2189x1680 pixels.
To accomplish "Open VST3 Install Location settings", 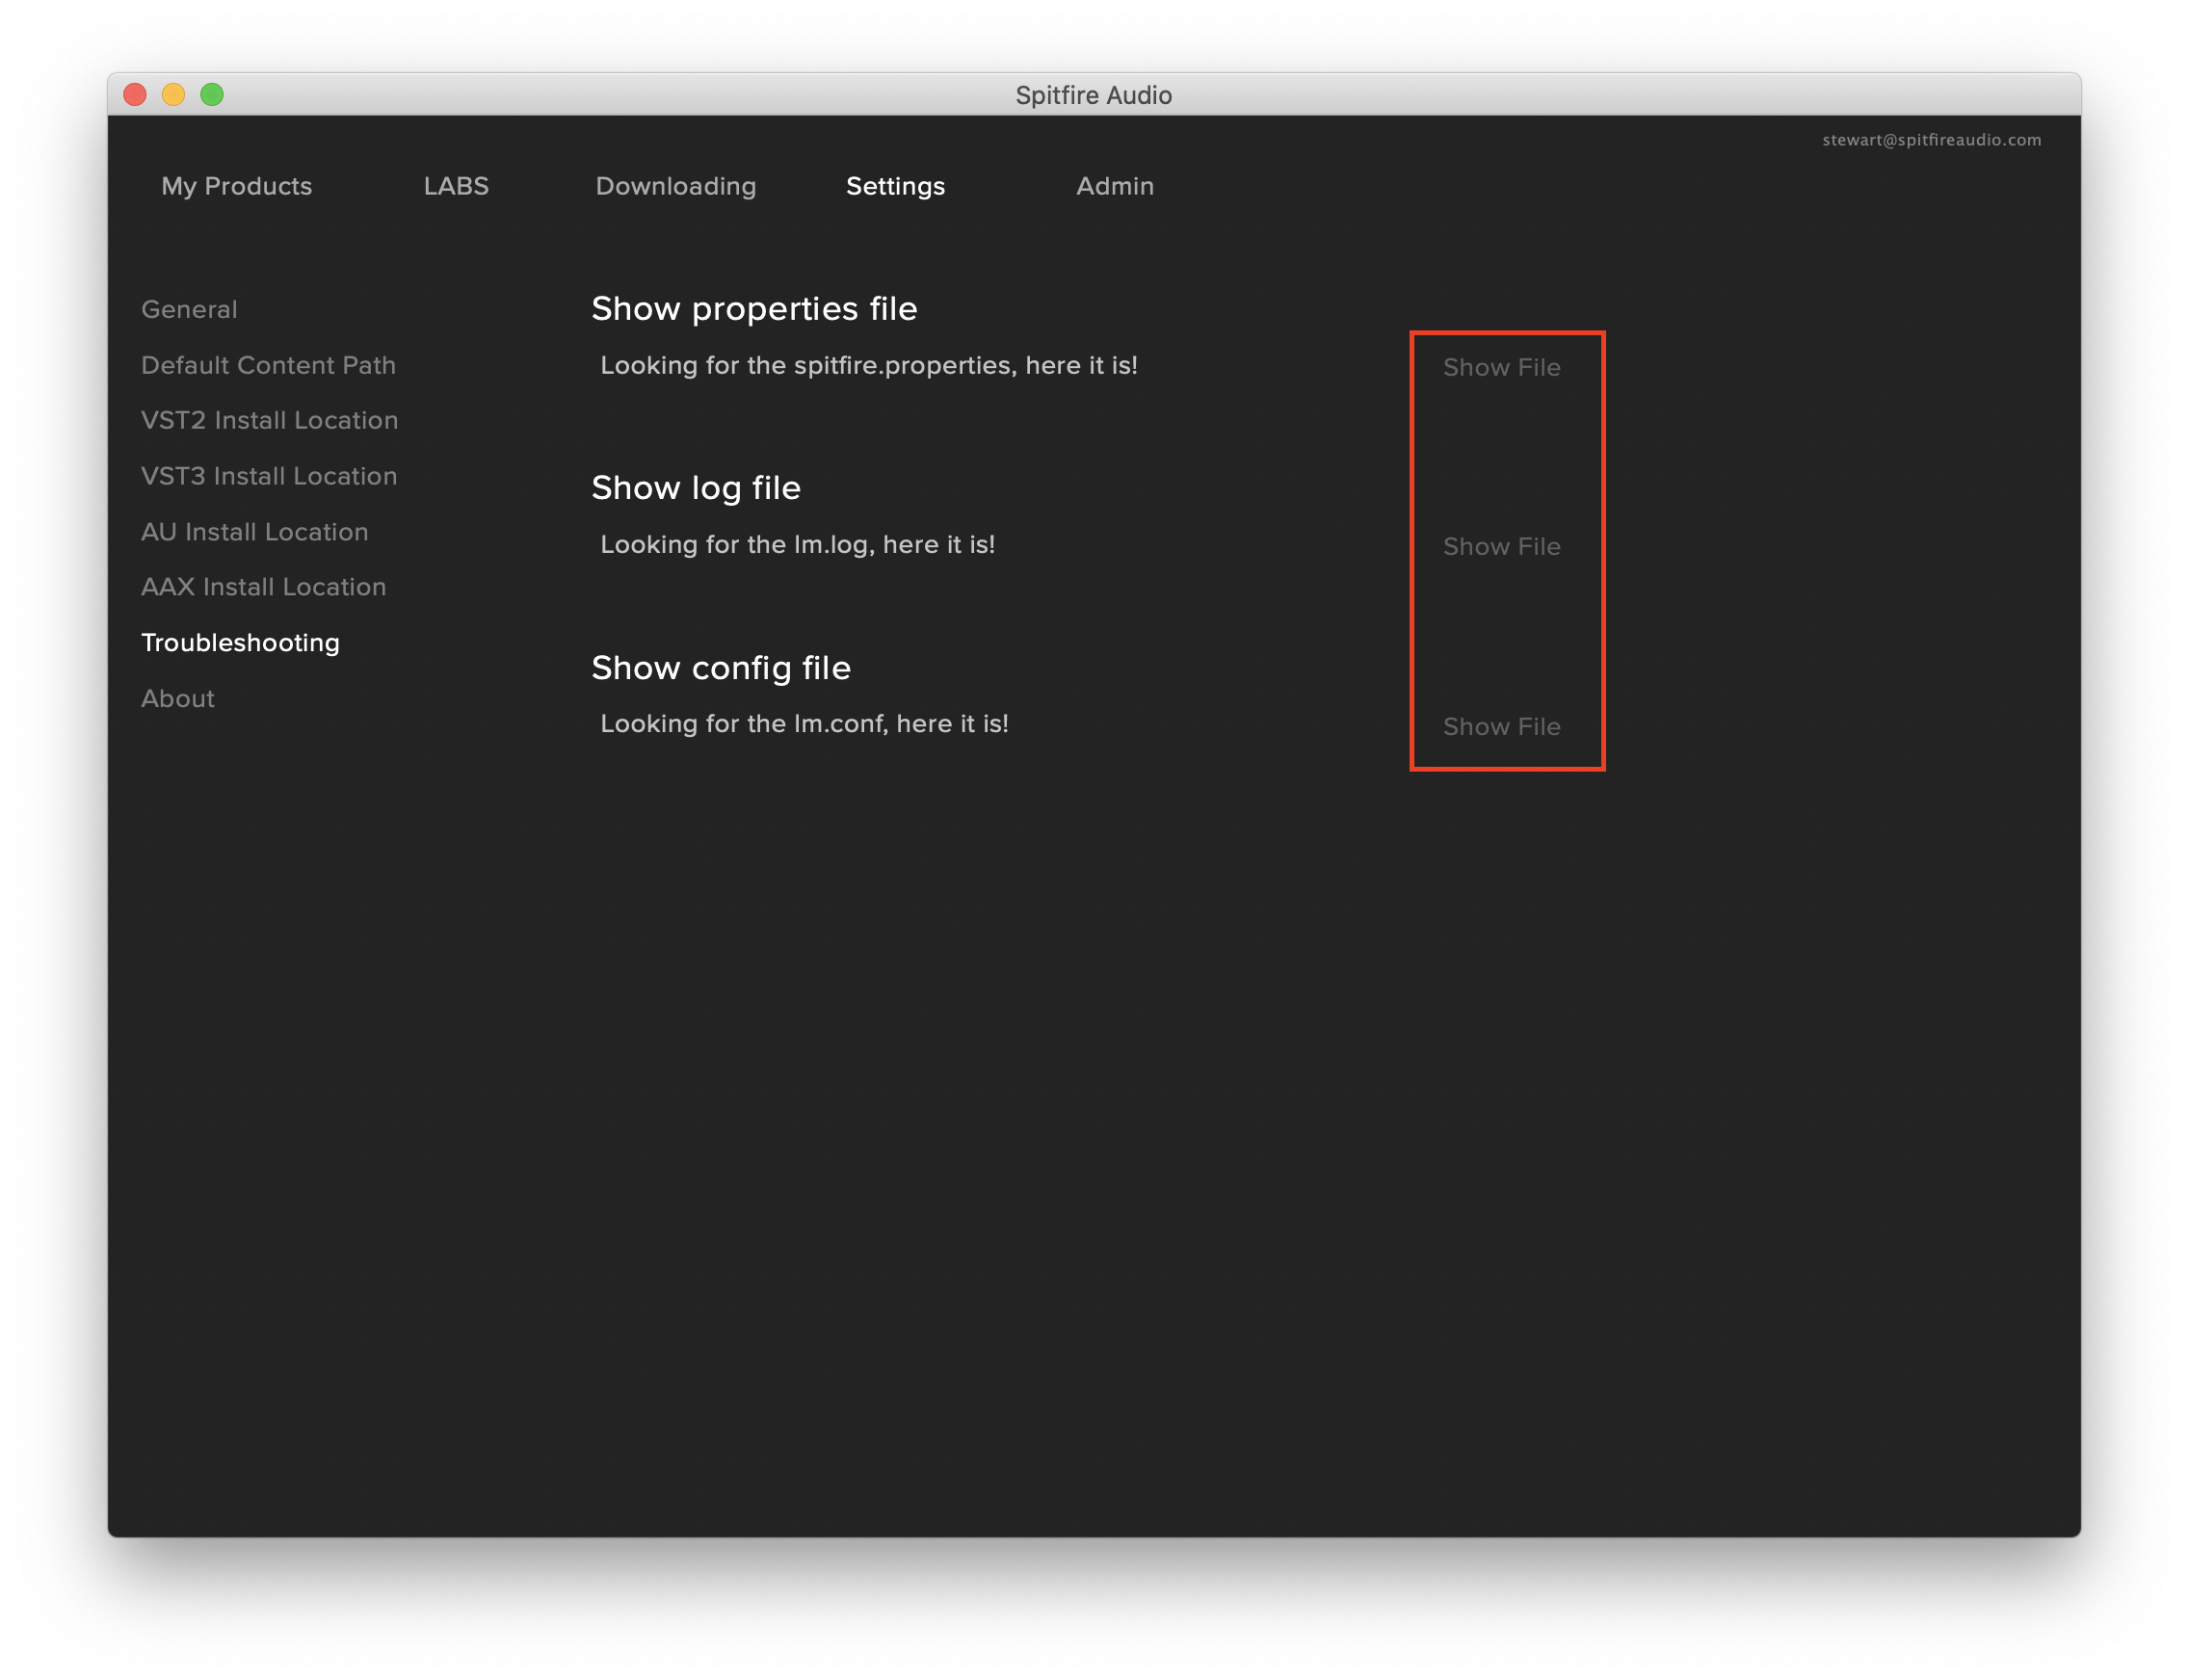I will tap(269, 476).
